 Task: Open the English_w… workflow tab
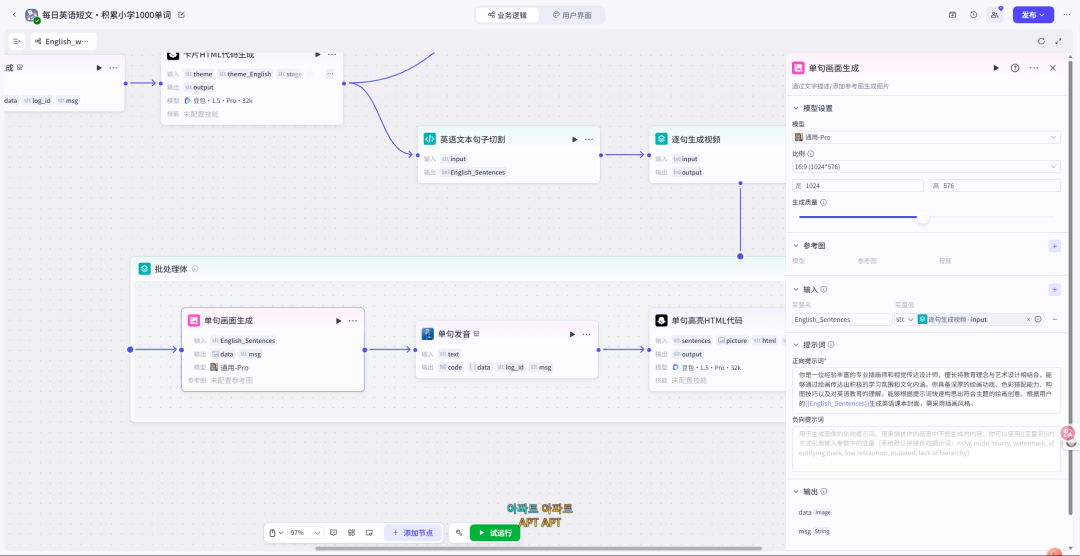tap(63, 41)
